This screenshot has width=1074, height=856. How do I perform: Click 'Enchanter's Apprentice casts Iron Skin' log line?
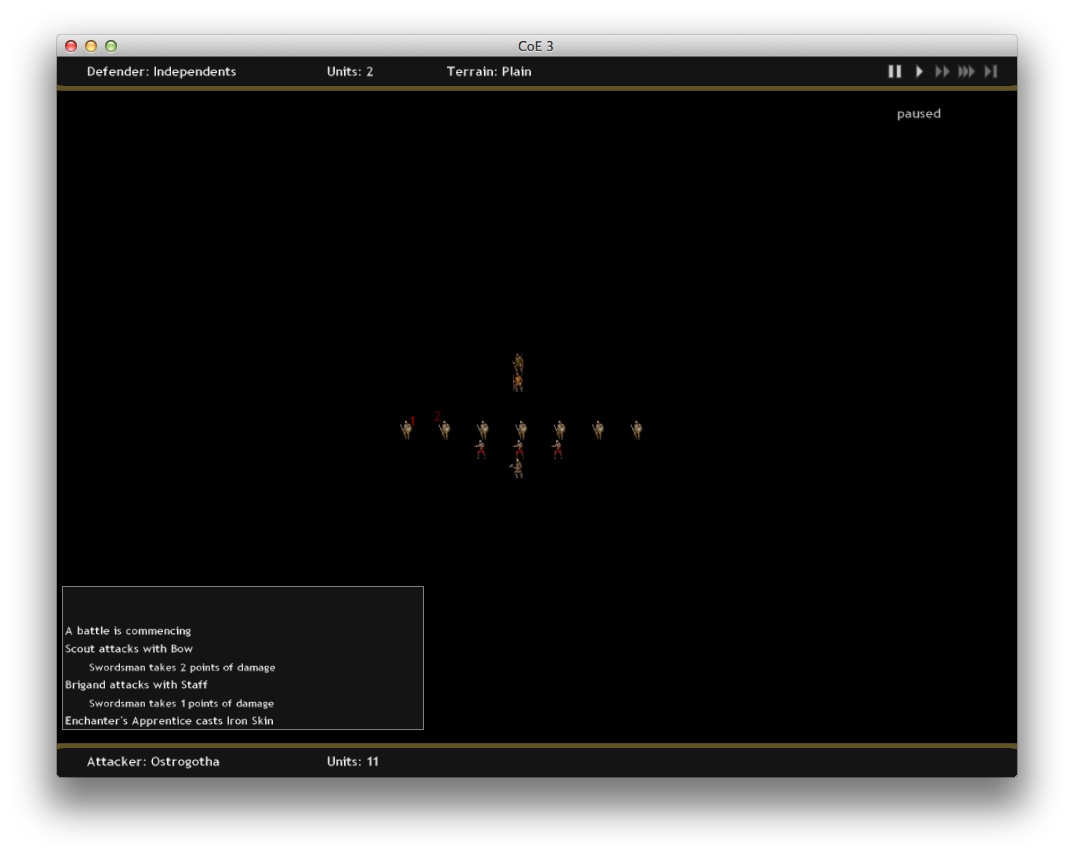click(169, 721)
